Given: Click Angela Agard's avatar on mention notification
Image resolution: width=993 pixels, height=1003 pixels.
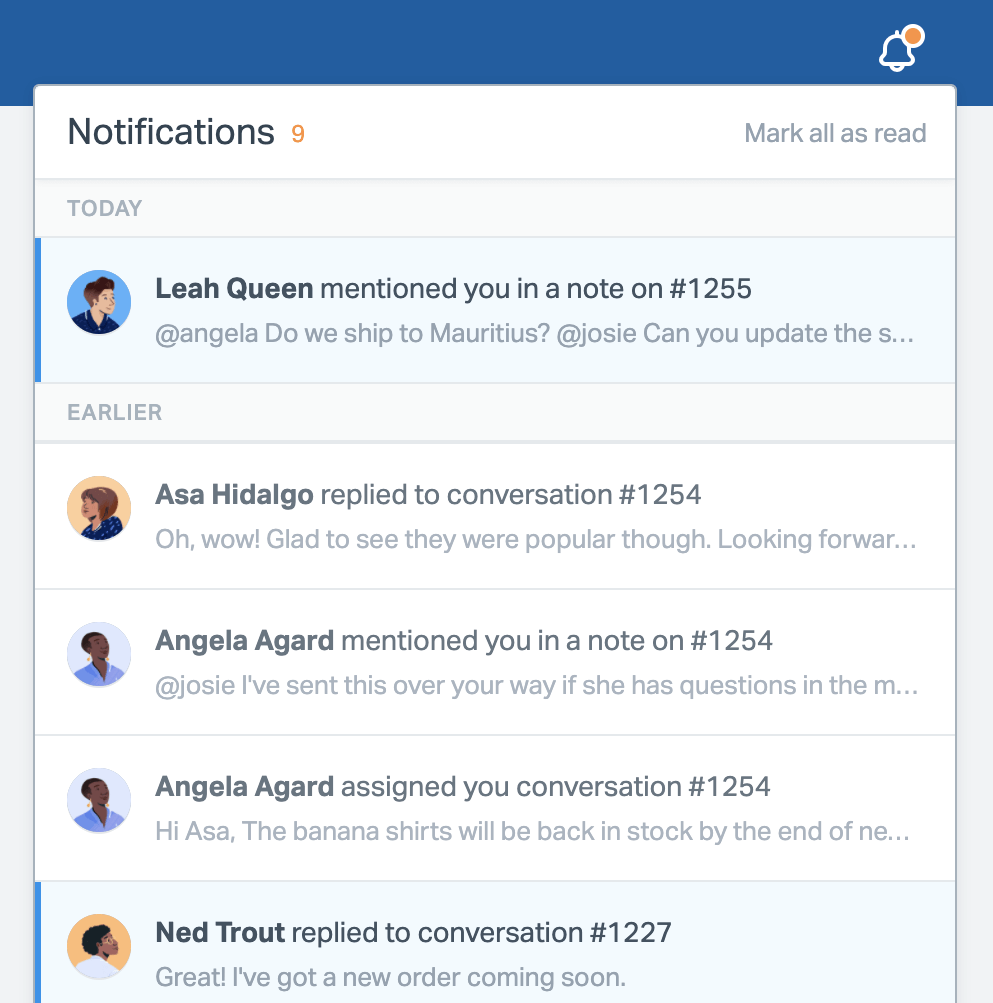Looking at the screenshot, I should coord(99,654).
